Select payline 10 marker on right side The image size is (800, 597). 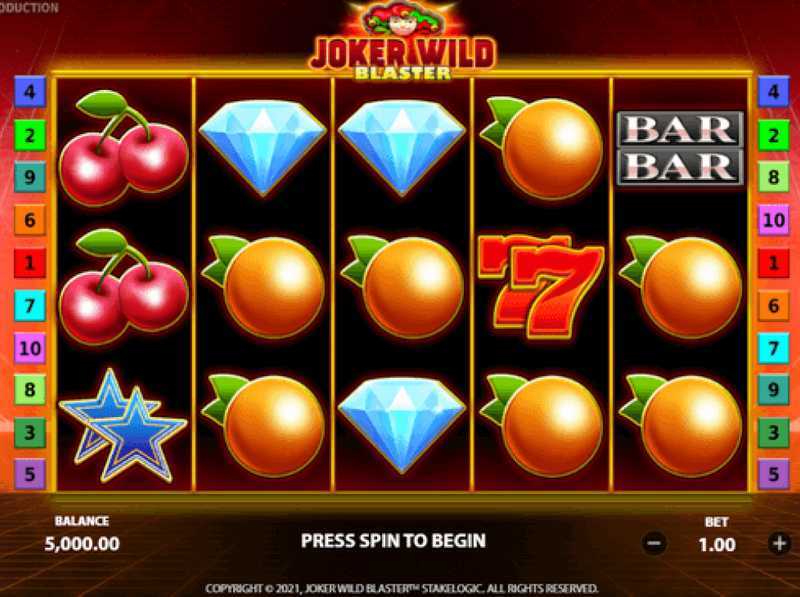(773, 220)
